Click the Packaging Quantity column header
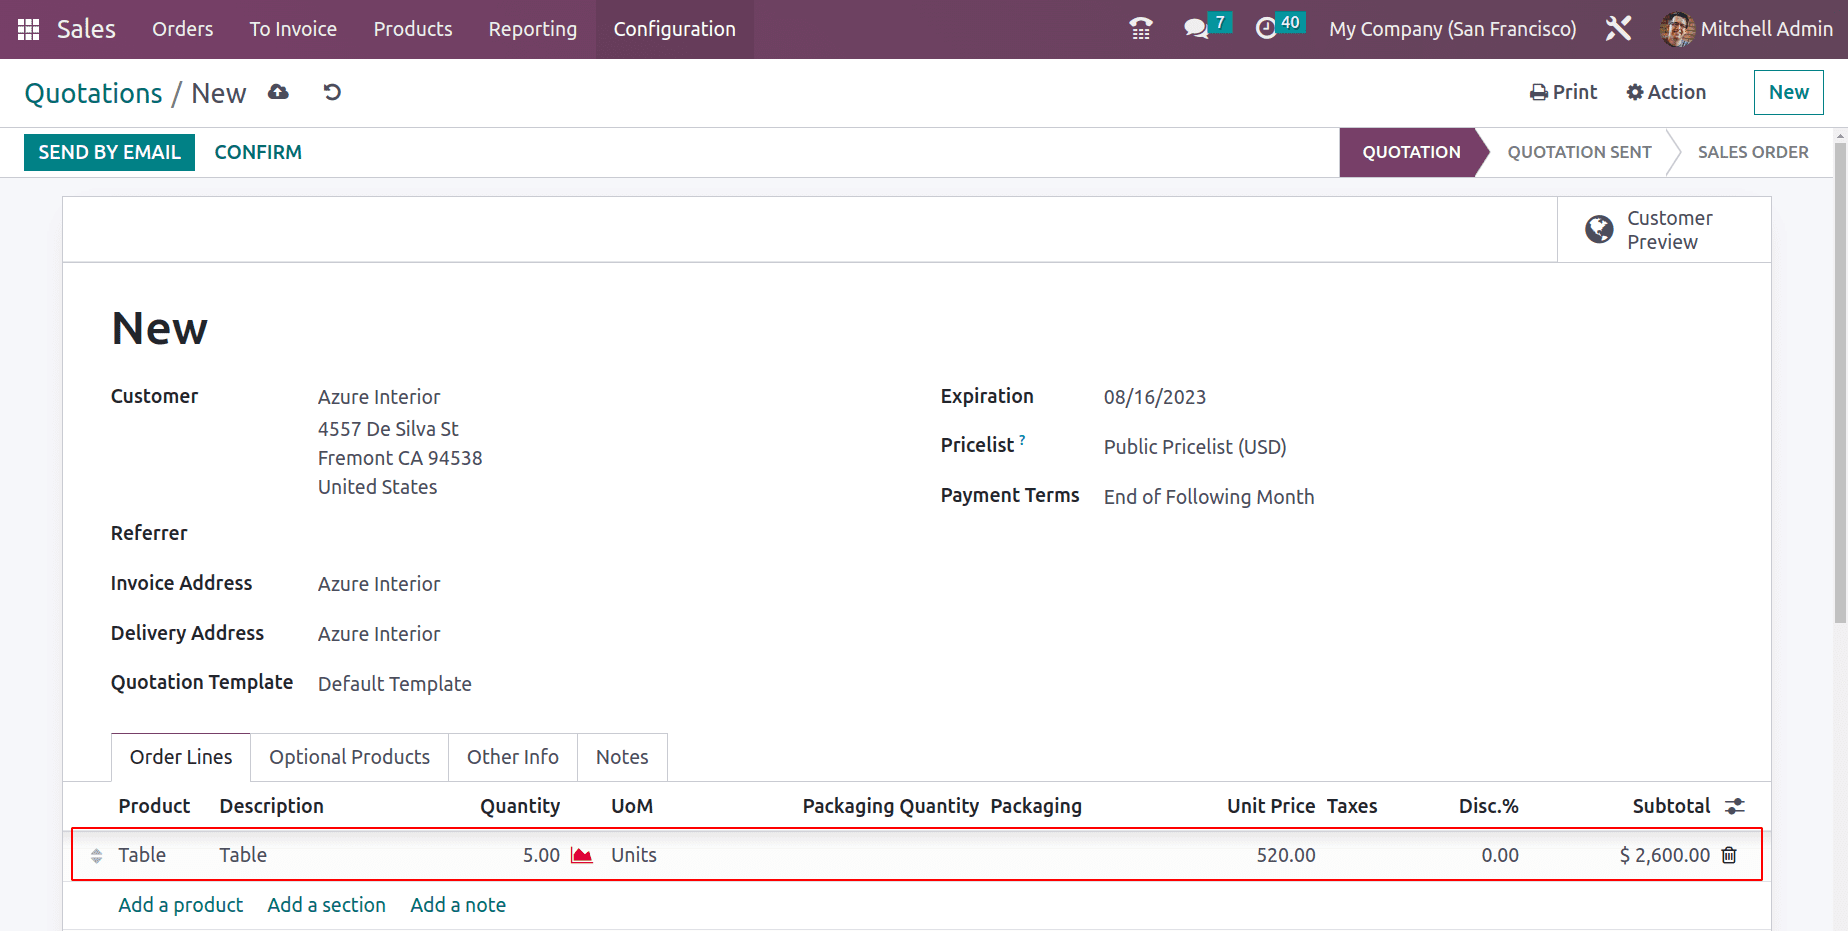The width and height of the screenshot is (1848, 931). click(x=890, y=806)
